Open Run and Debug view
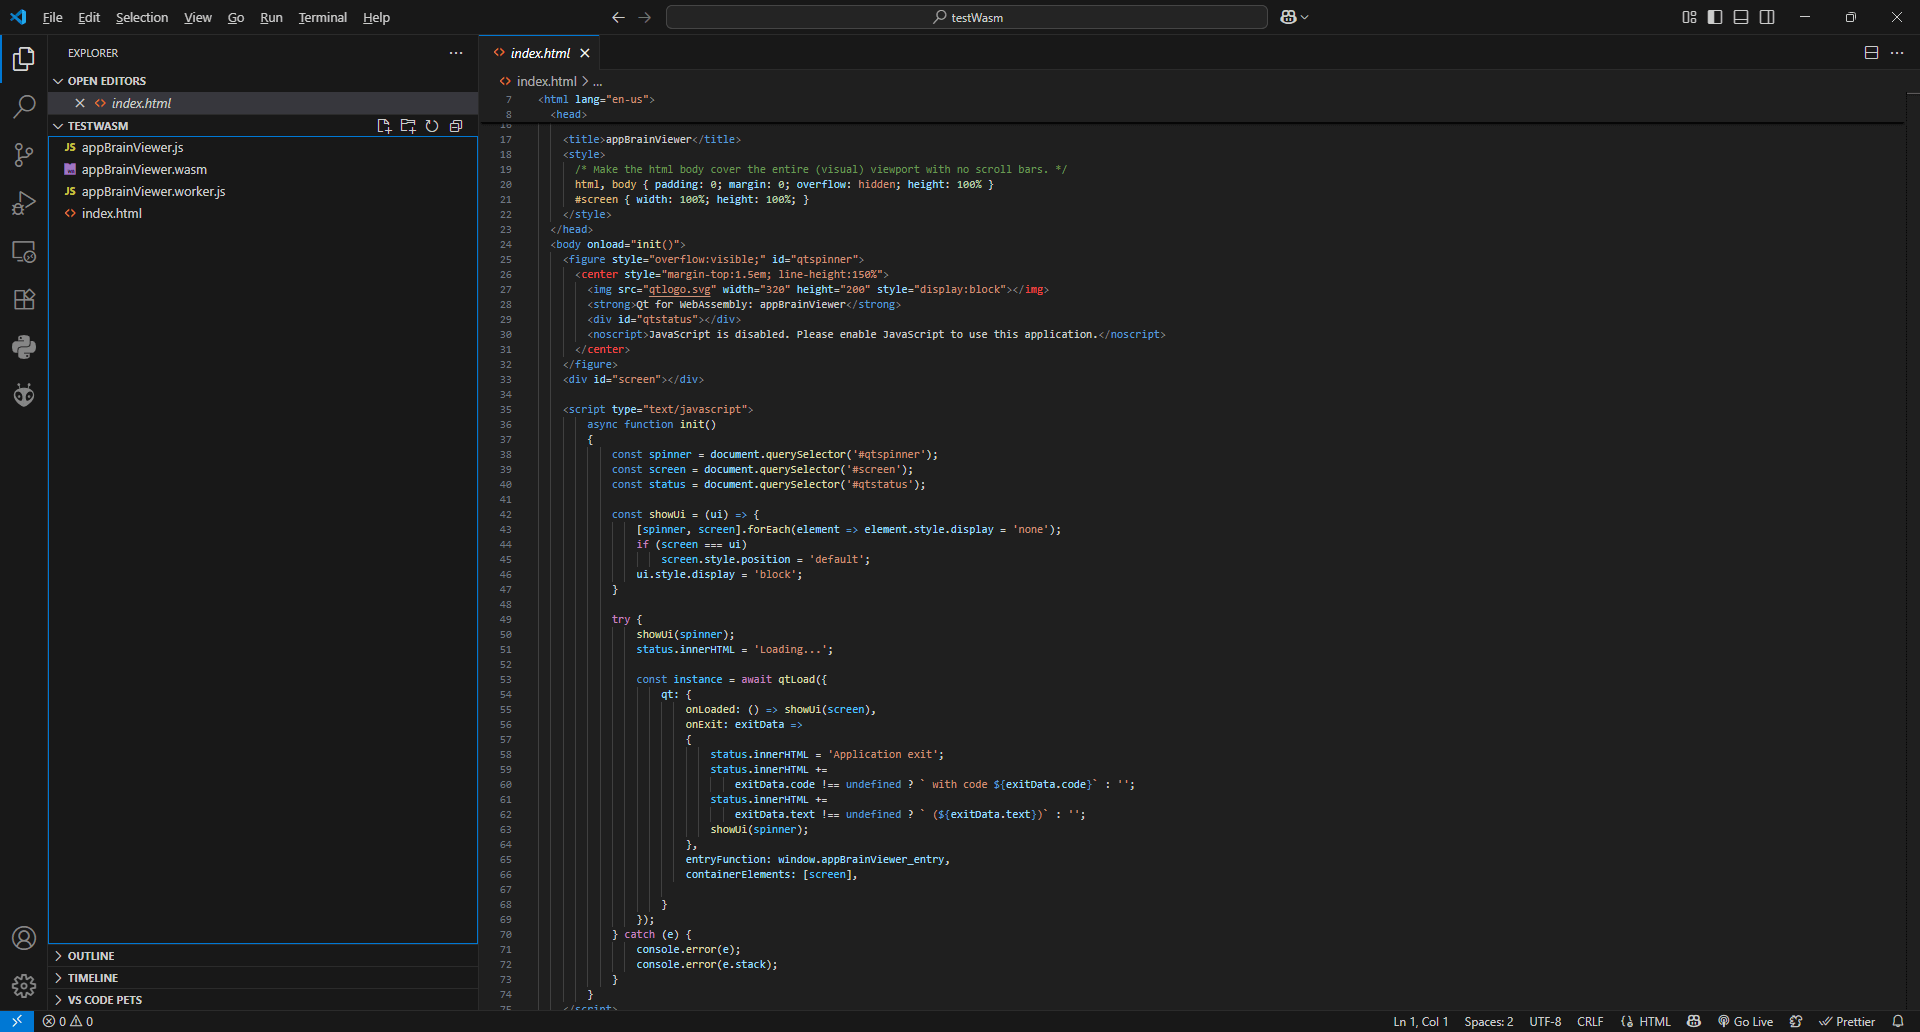The image size is (1920, 1032). [24, 203]
